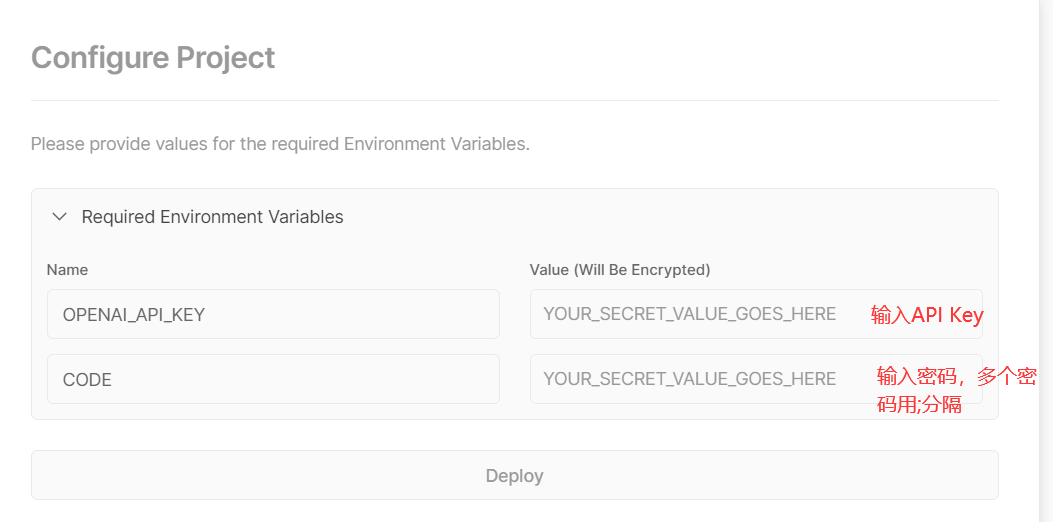Focus the OPENAI_API_KEY name field
Screen dimensions: 1053x522
pyautogui.click(x=273, y=314)
